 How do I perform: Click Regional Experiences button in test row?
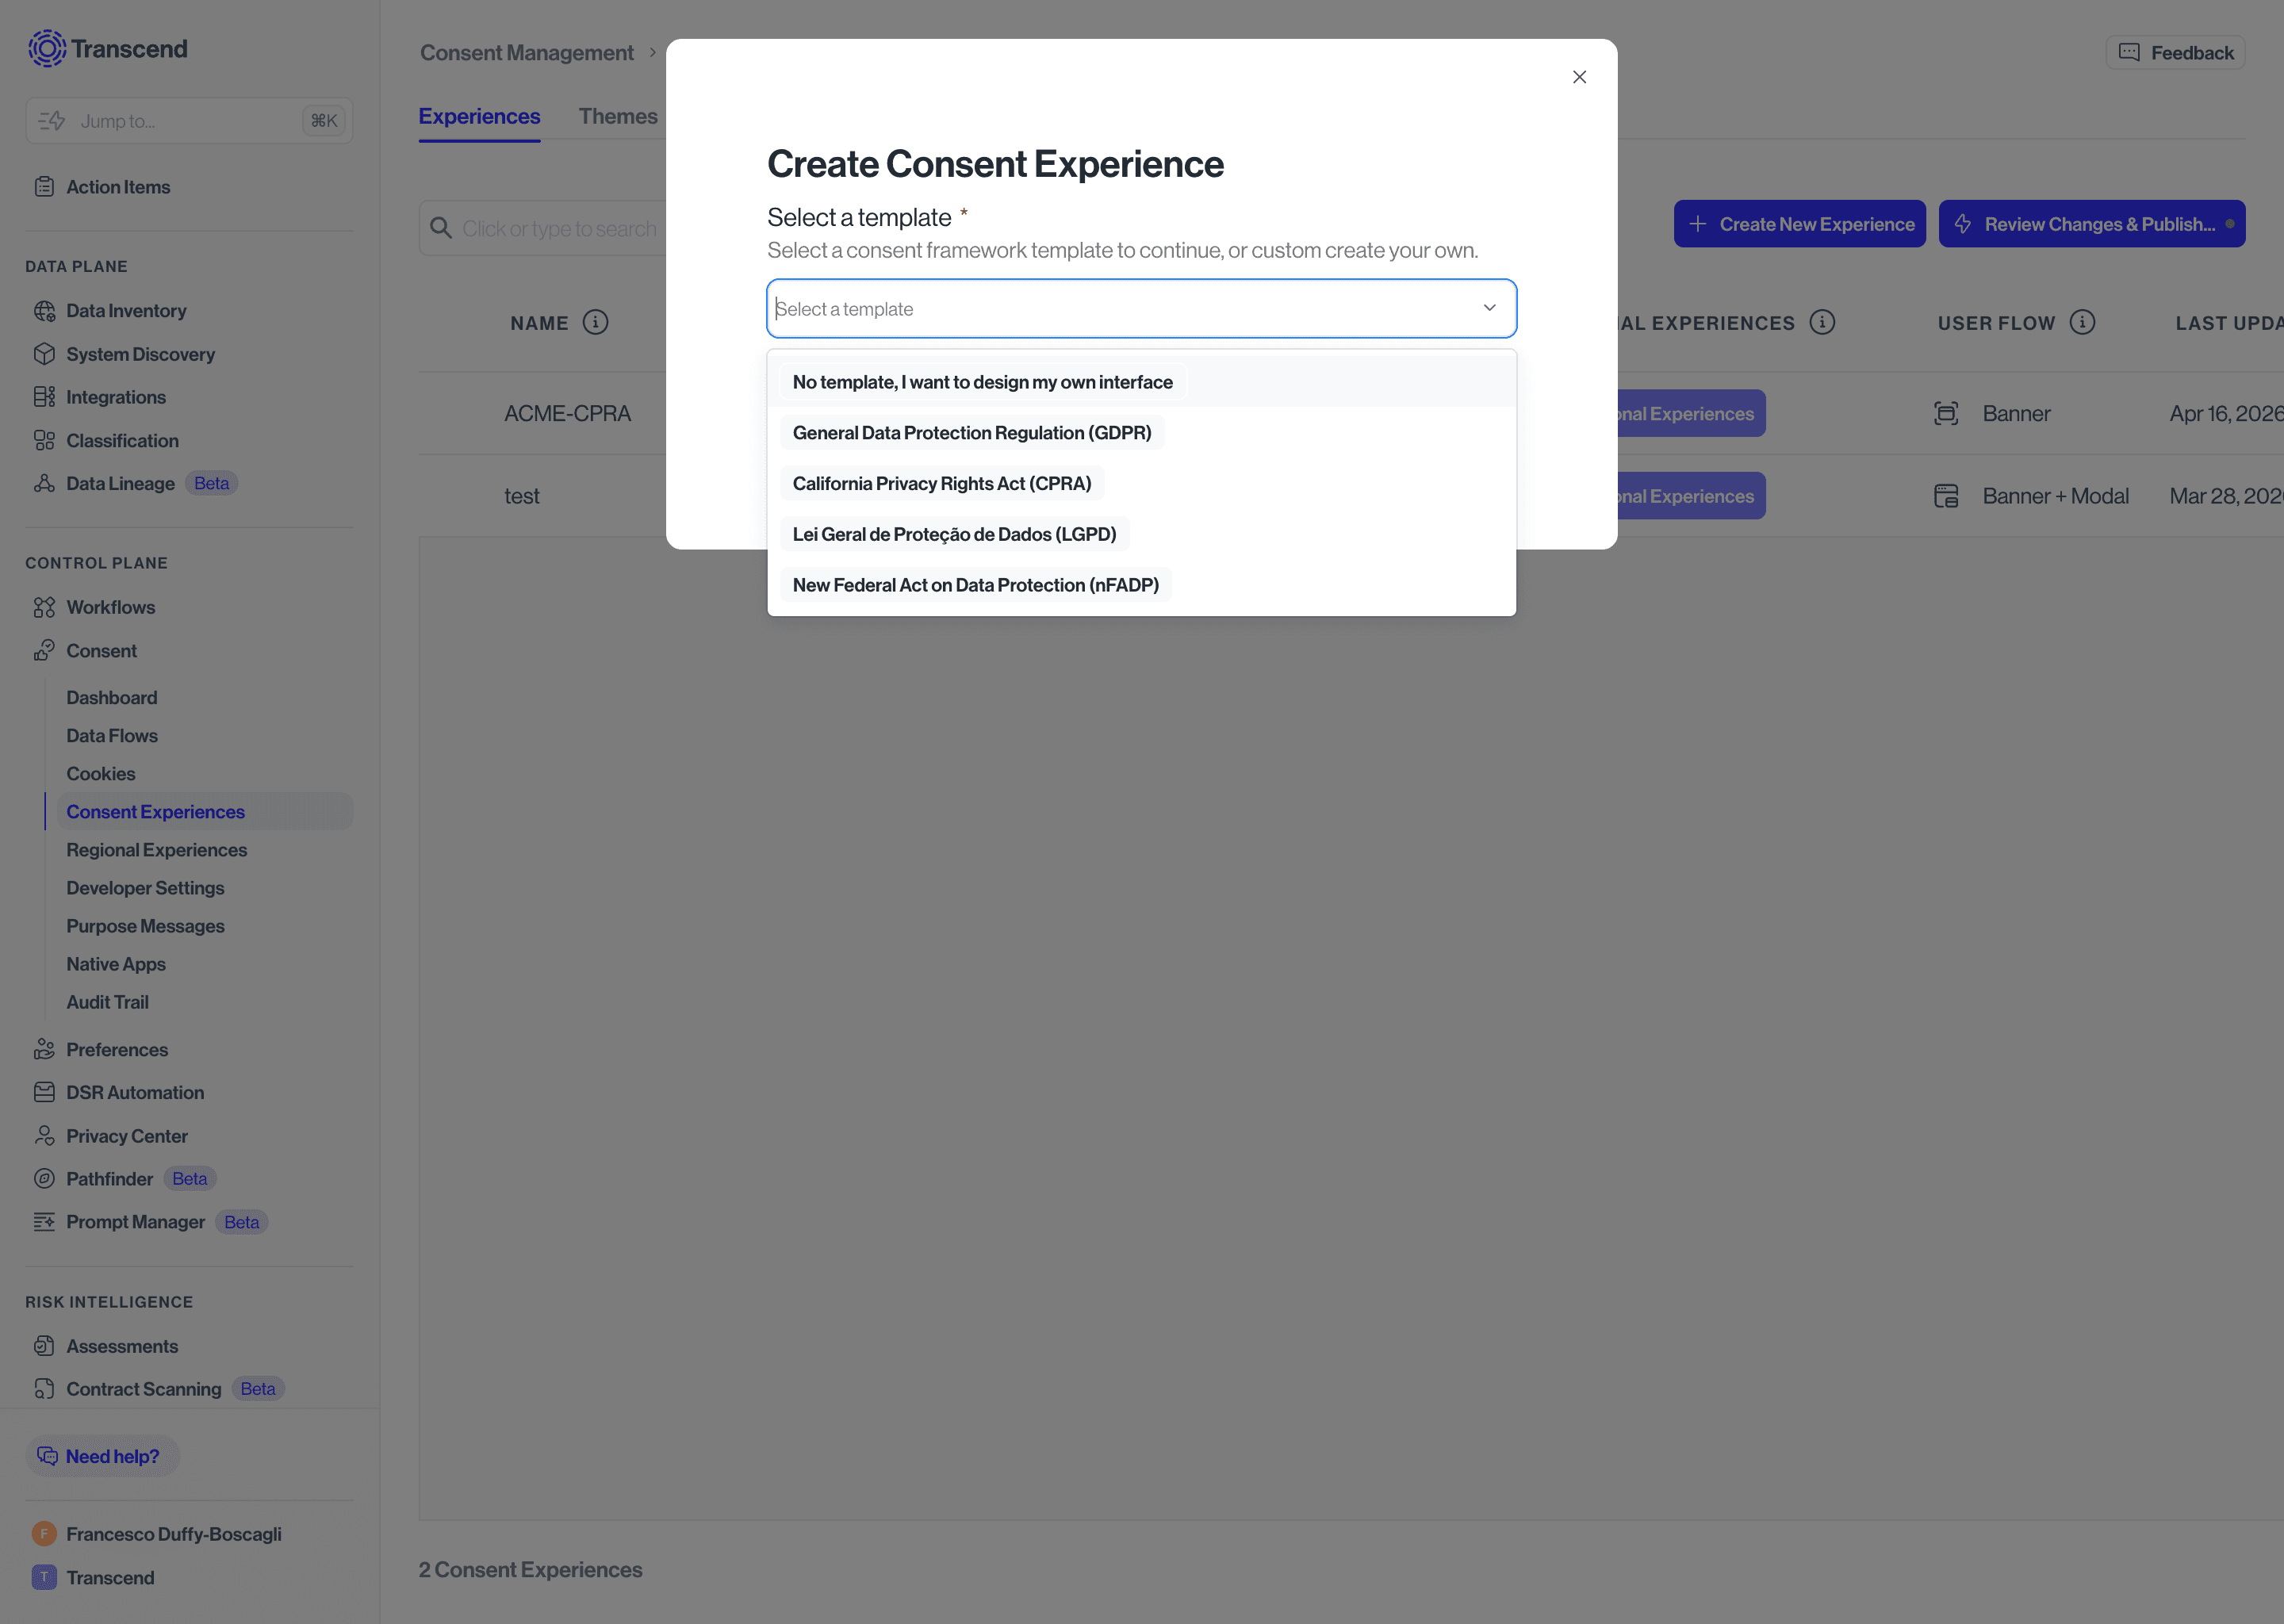point(1691,496)
